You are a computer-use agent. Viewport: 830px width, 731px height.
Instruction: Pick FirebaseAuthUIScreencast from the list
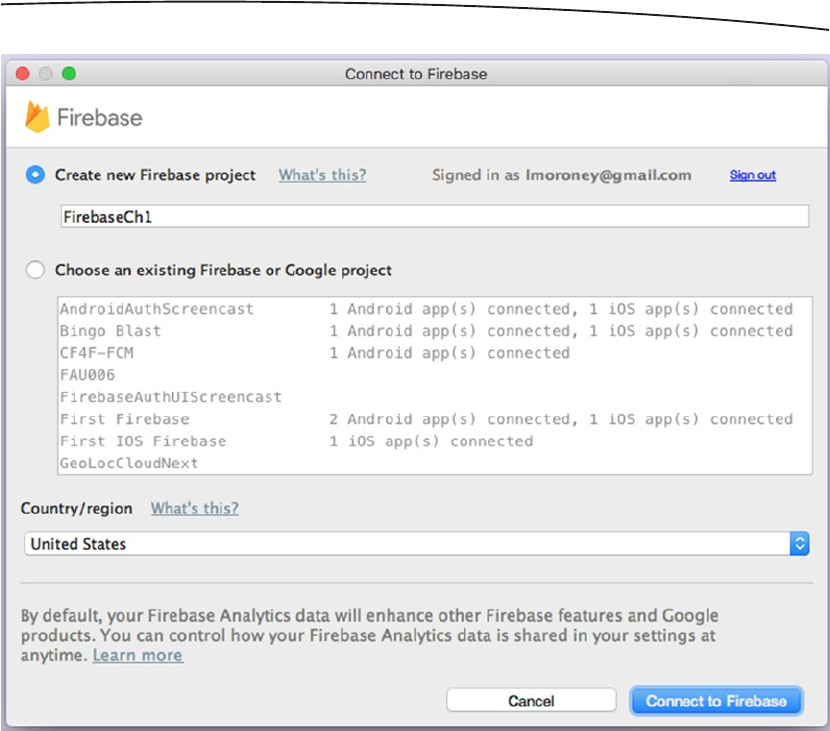point(171,397)
